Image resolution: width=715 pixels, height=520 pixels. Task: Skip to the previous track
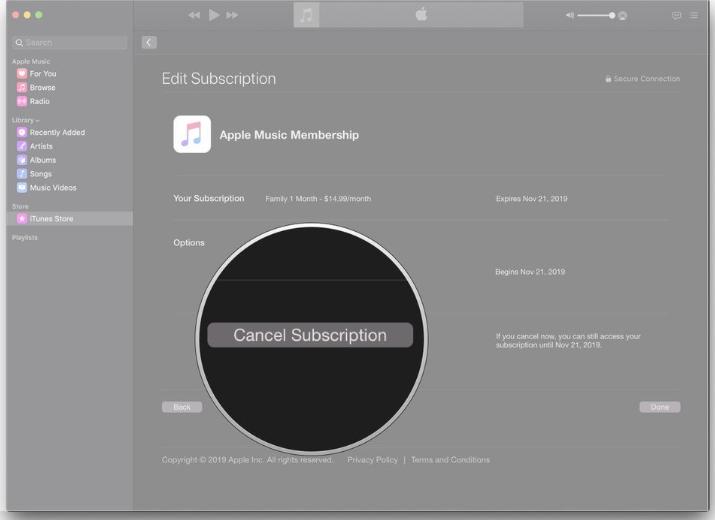[194, 15]
